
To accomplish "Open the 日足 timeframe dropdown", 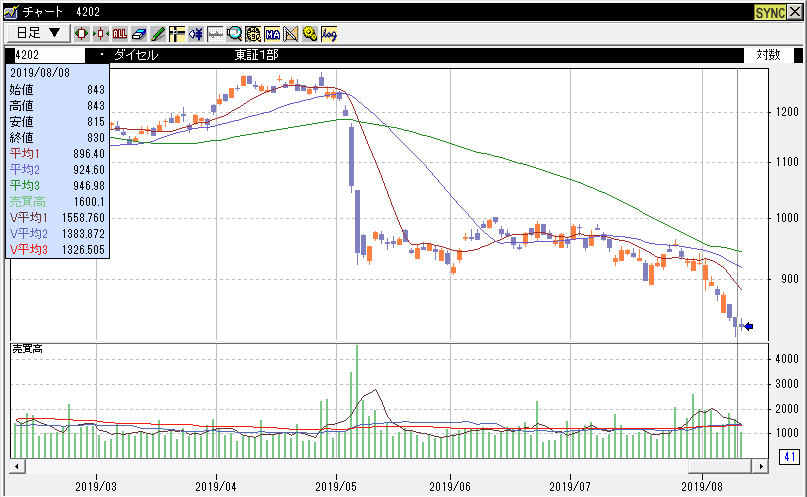I will tap(38, 33).
